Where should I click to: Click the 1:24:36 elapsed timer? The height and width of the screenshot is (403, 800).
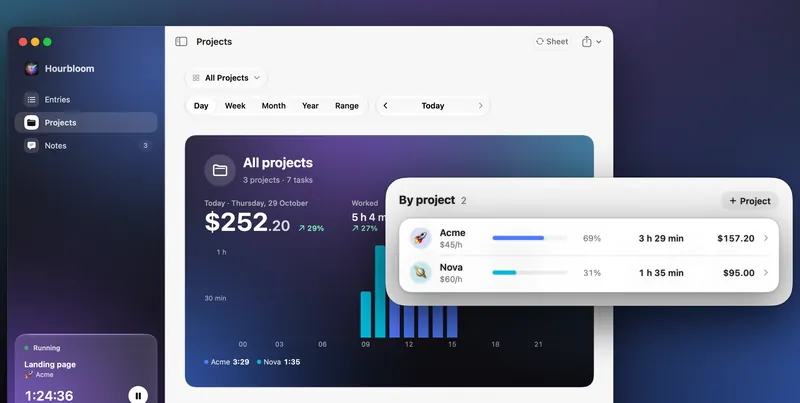click(x=49, y=396)
